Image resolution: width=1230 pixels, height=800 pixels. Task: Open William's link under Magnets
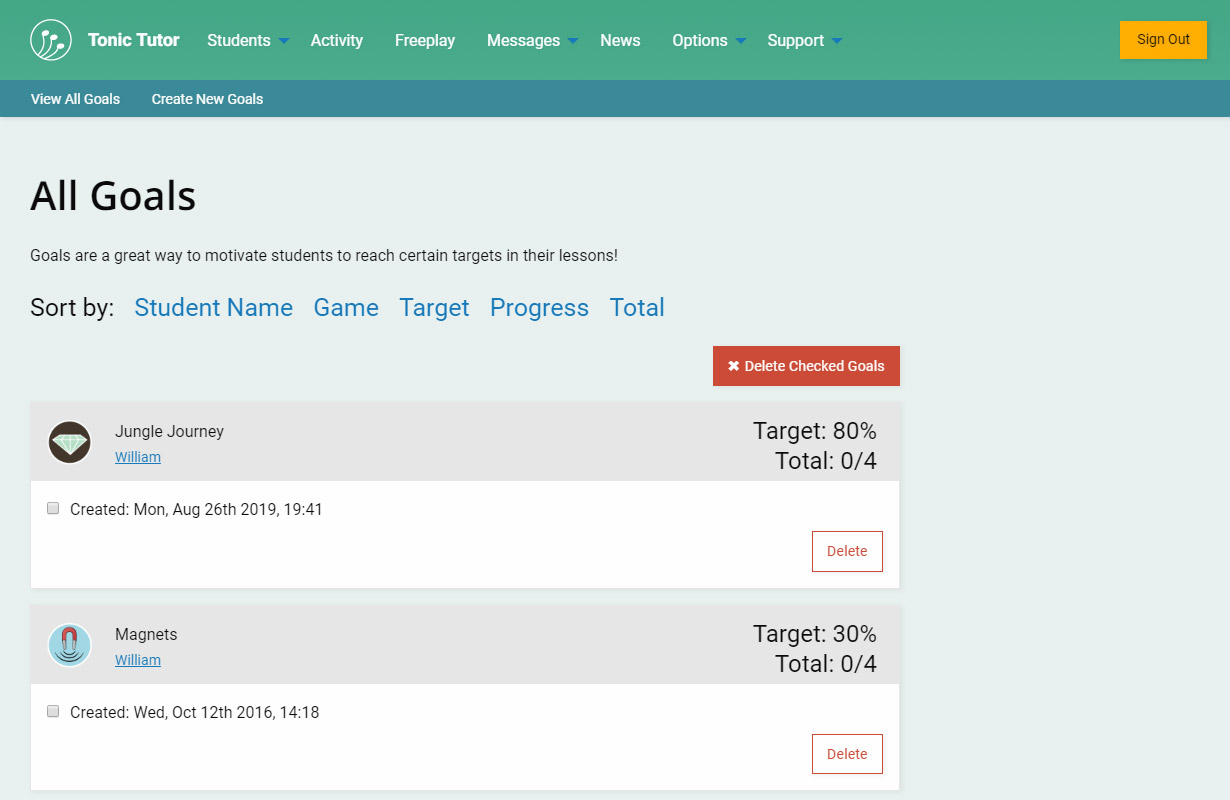pyautogui.click(x=138, y=660)
